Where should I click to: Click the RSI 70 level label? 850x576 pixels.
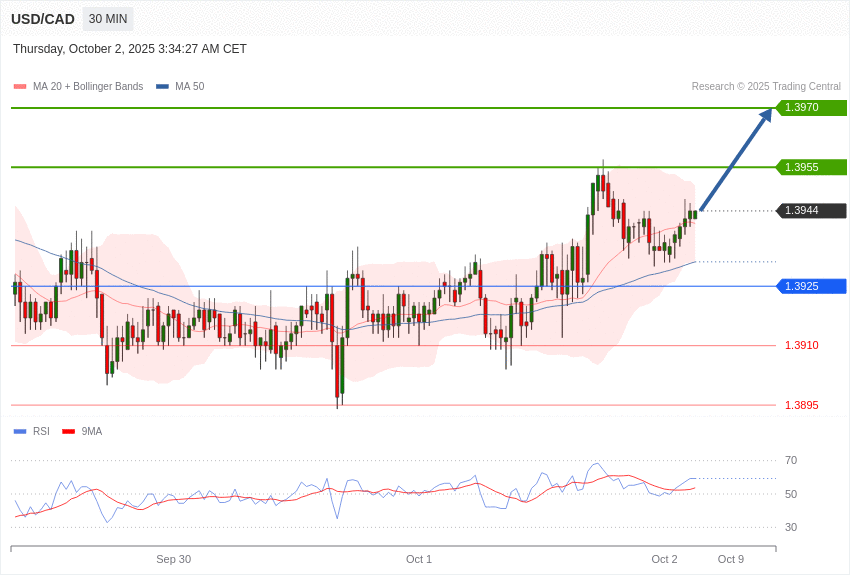(x=791, y=461)
